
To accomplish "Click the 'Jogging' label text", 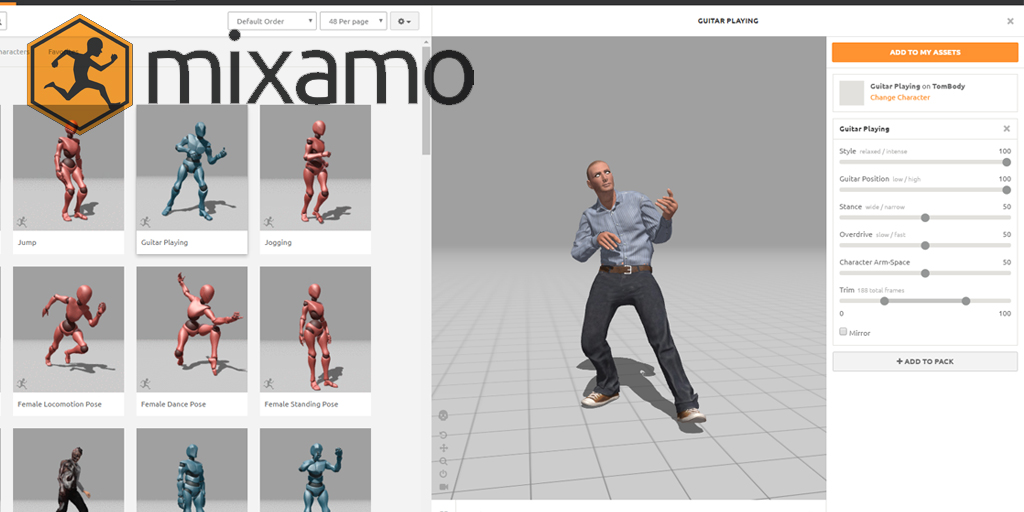I will pyautogui.click(x=278, y=242).
